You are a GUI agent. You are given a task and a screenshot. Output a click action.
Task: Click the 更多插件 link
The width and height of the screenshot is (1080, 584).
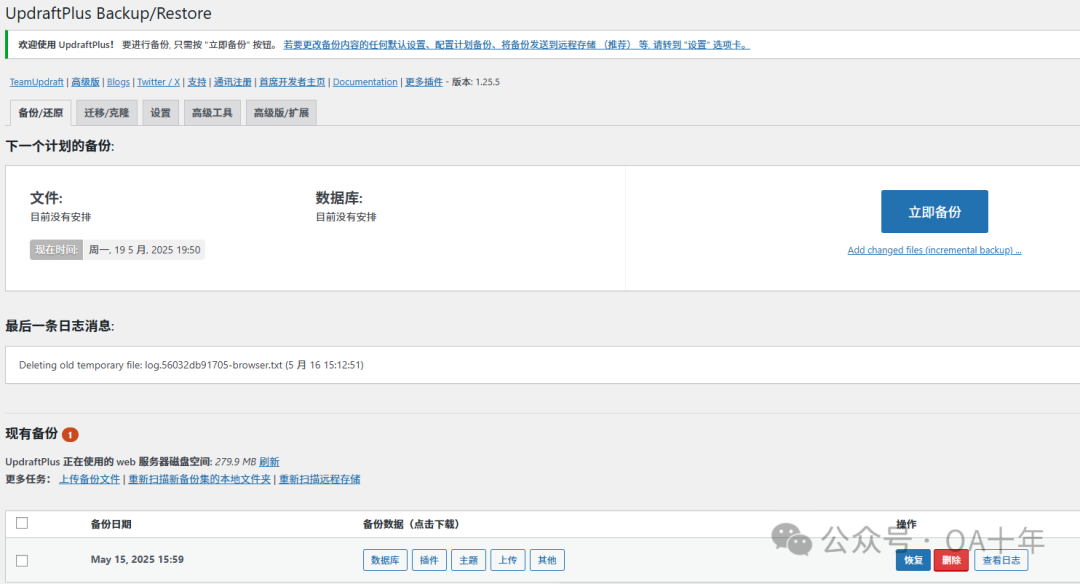click(424, 82)
